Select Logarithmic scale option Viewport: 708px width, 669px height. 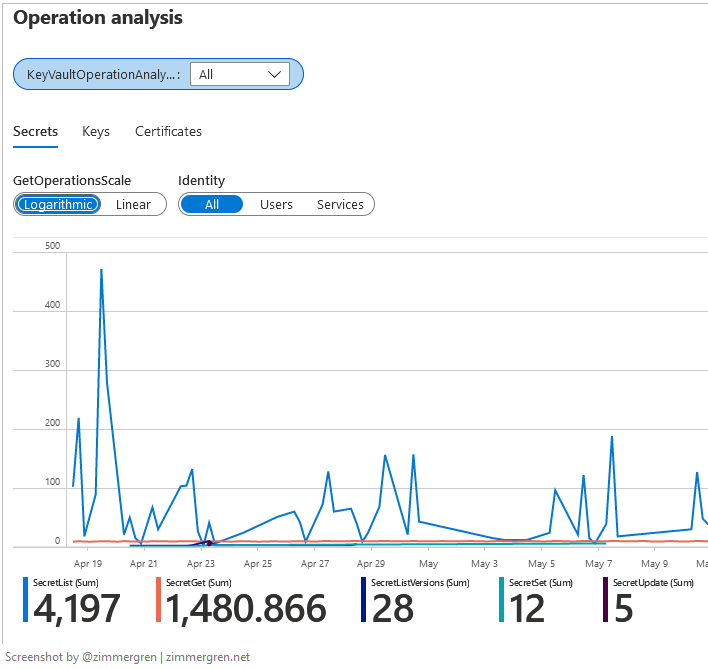pos(59,204)
